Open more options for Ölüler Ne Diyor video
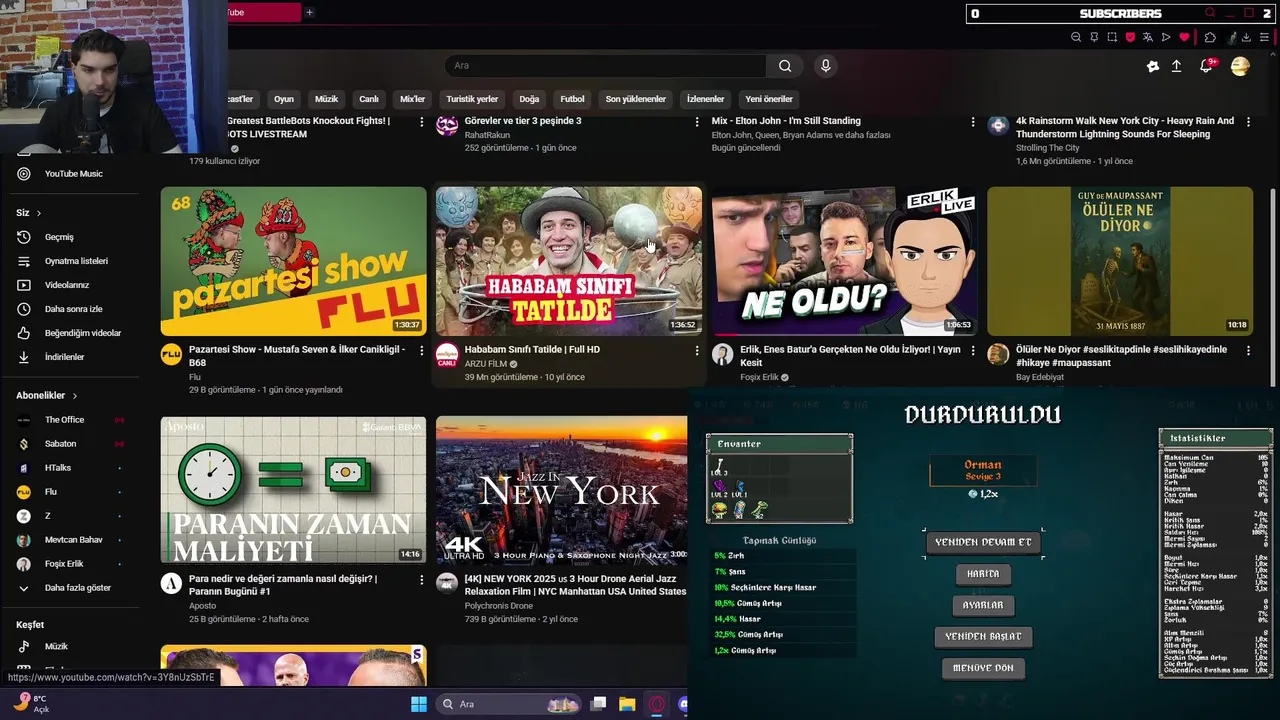 click(1248, 351)
